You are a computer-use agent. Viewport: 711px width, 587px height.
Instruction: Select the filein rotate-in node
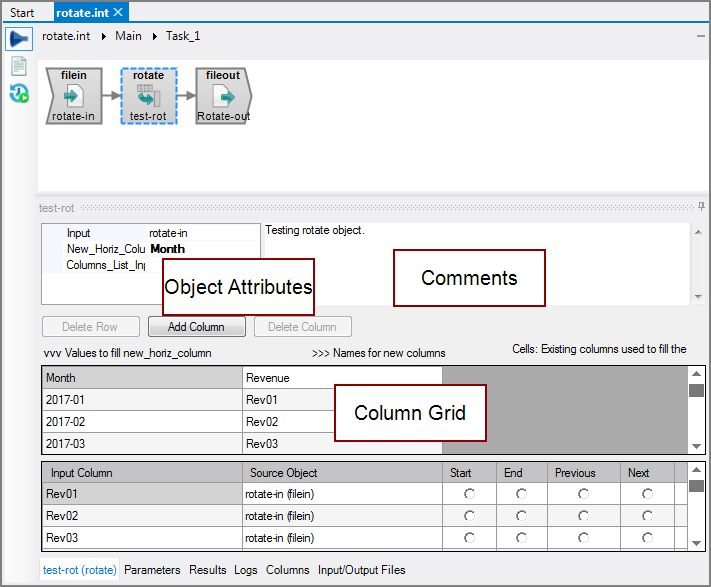coord(74,96)
